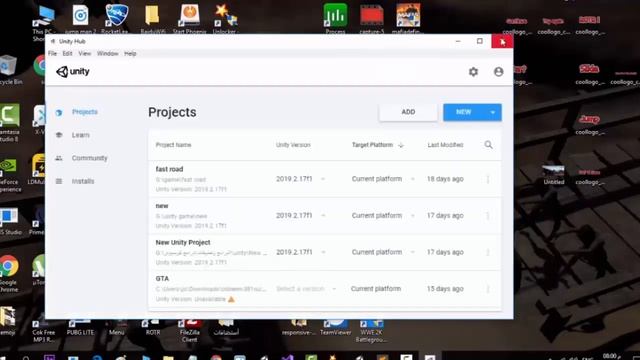
Task: Expand the NEW button dropdown arrow
Action: [493, 112]
